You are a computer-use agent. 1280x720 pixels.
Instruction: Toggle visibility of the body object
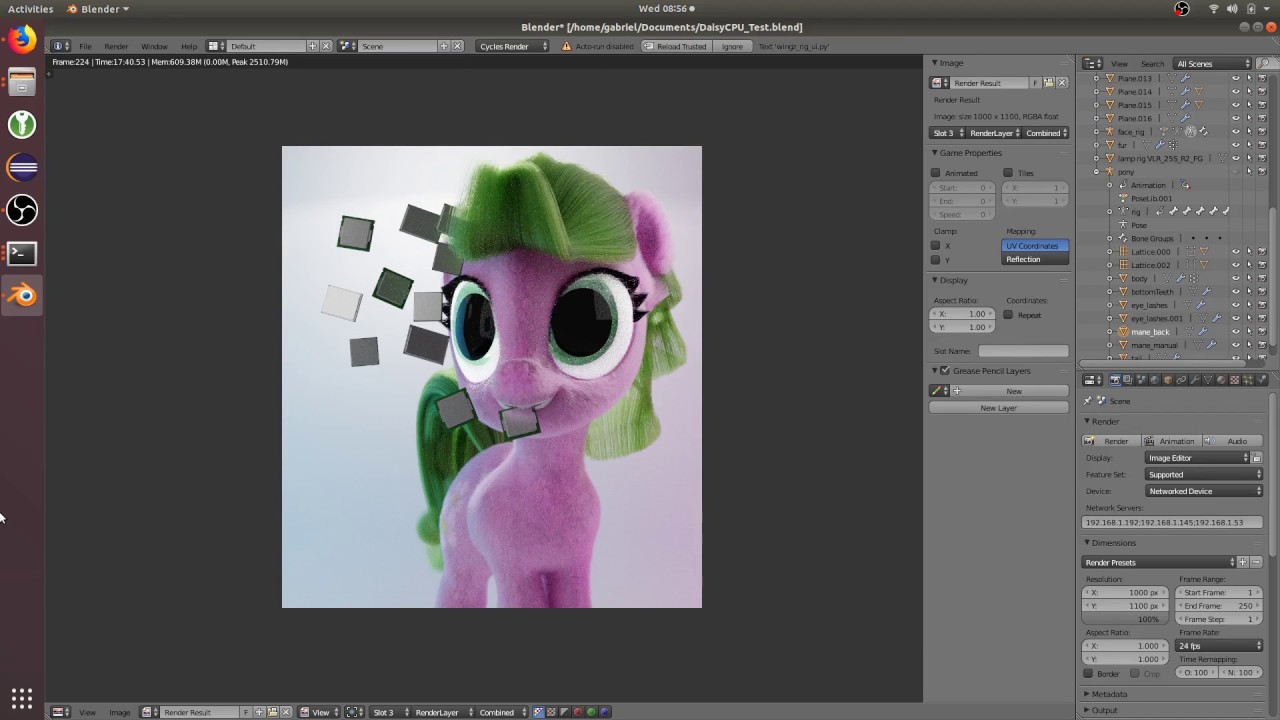click(x=1235, y=278)
